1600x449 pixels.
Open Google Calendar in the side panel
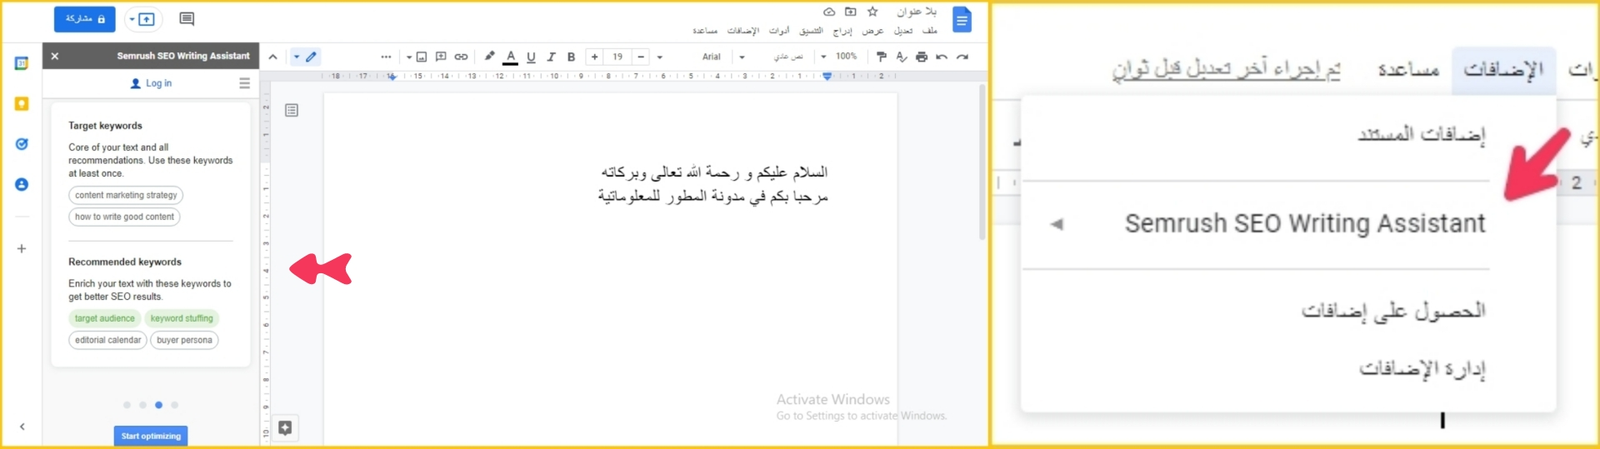[21, 63]
